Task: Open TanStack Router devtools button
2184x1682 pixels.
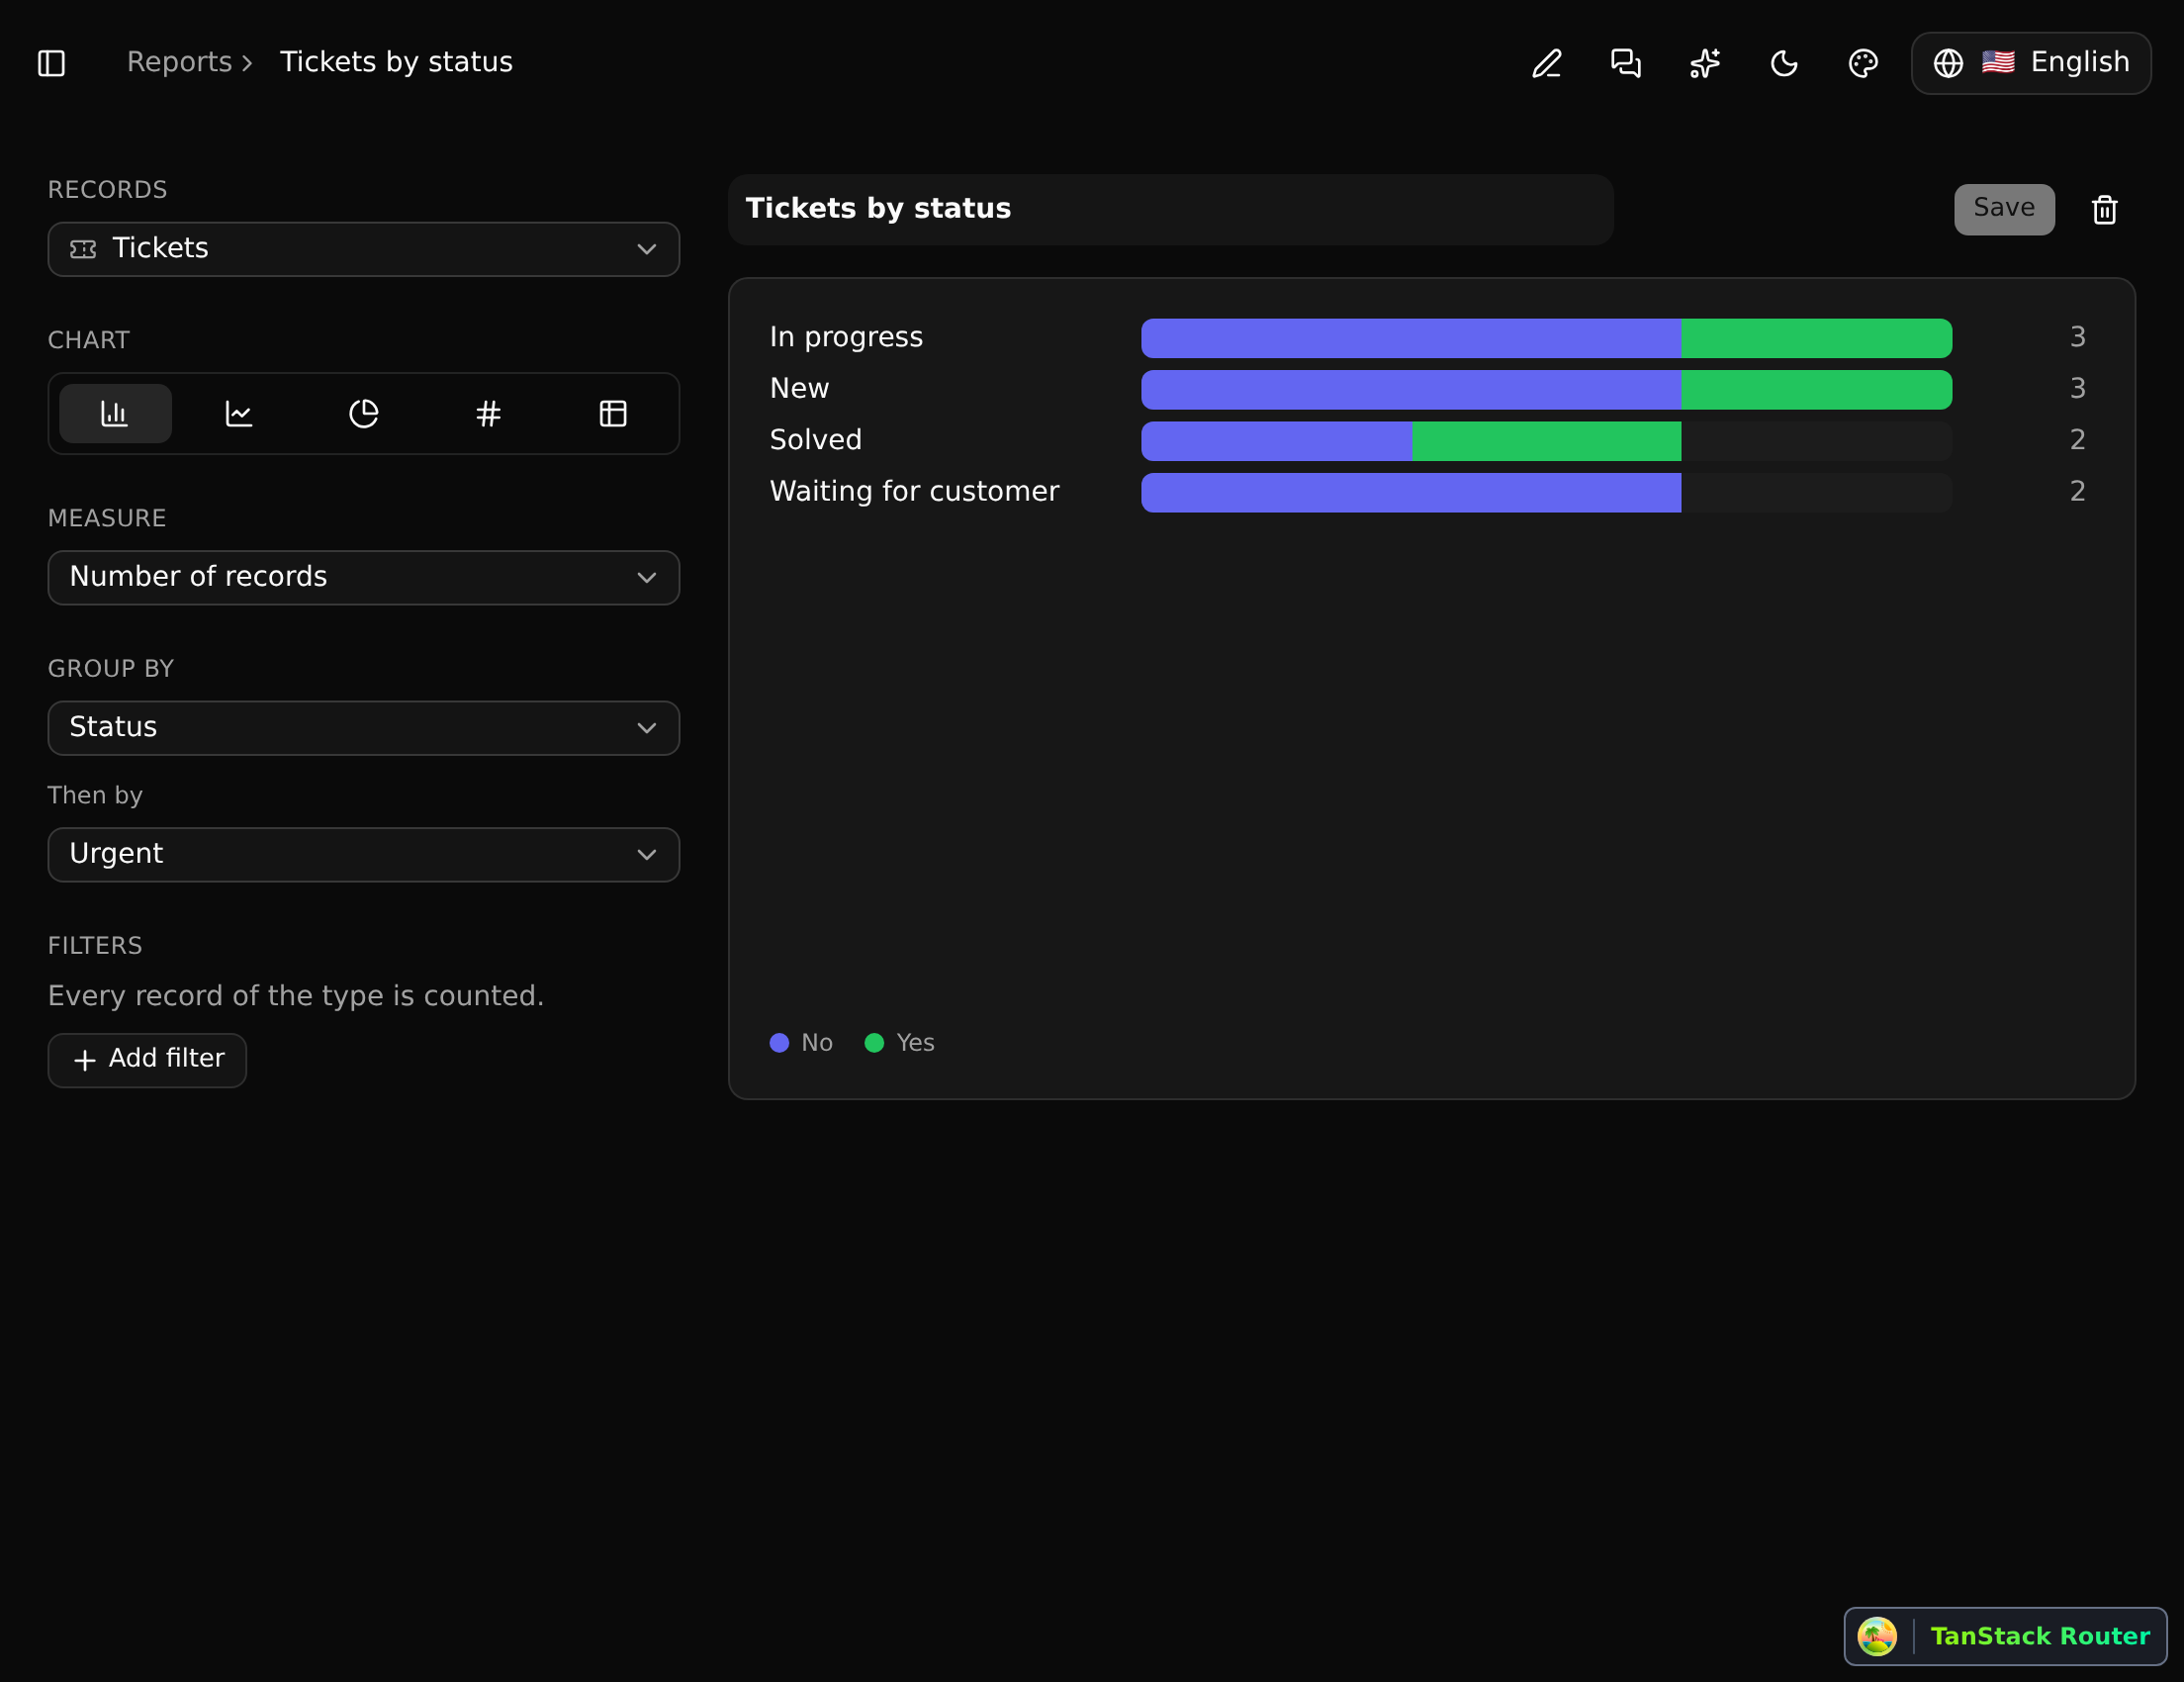Action: [2005, 1636]
